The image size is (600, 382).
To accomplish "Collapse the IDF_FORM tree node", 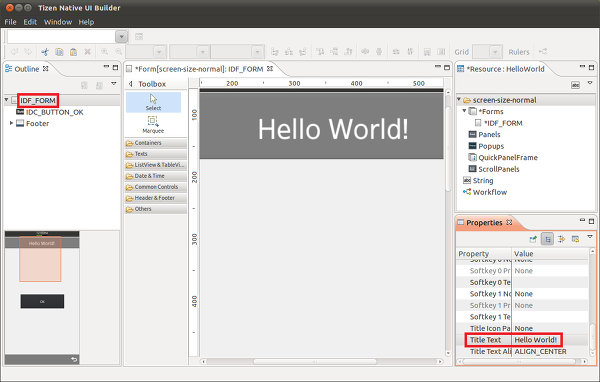I will [7, 100].
